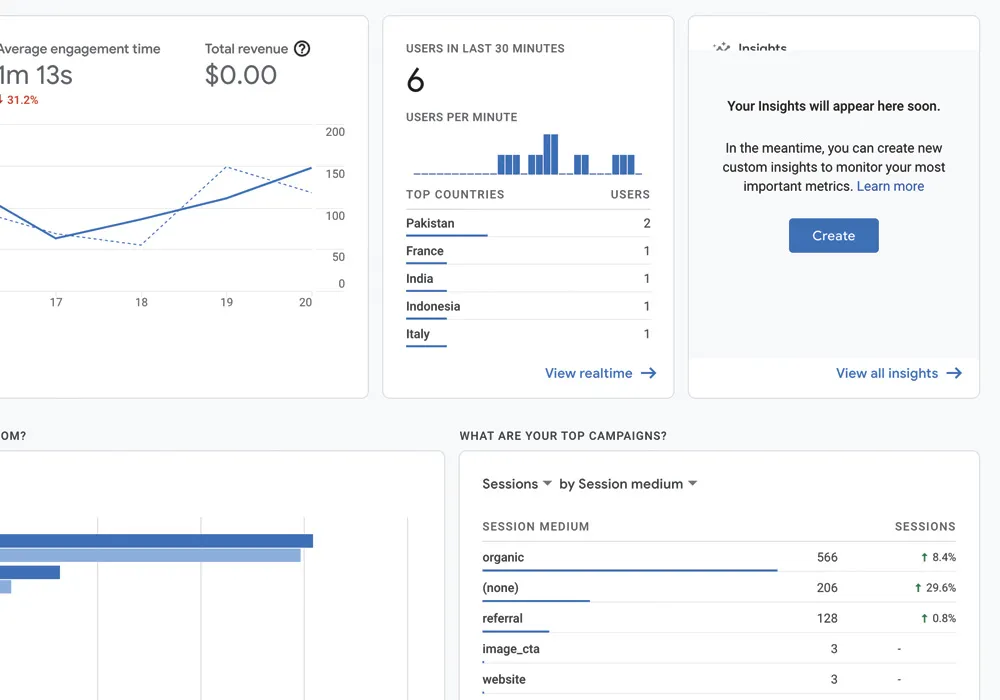Screen dimensions: 1000x700
Task: Click the Insights sparkle icon
Action: pos(721,48)
